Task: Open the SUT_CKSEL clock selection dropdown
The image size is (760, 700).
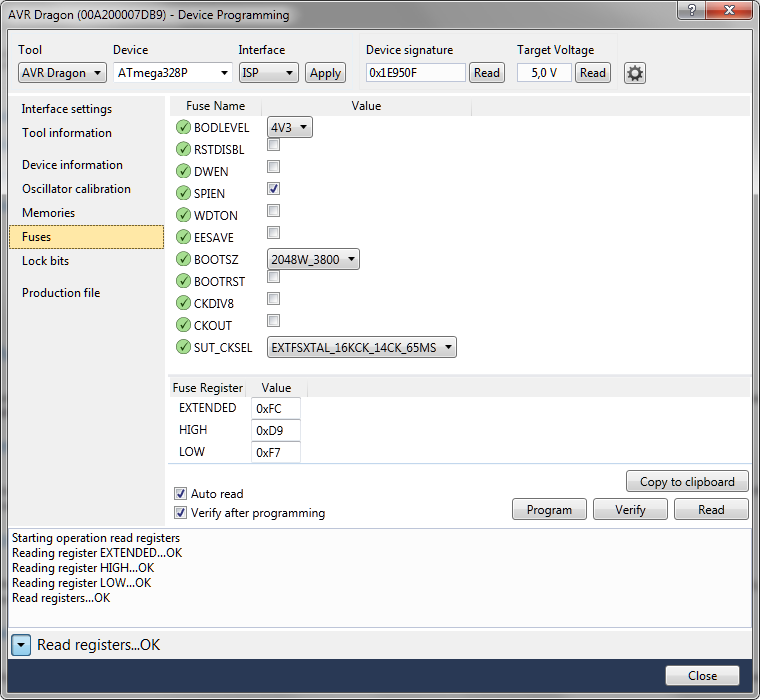Action: coord(362,347)
